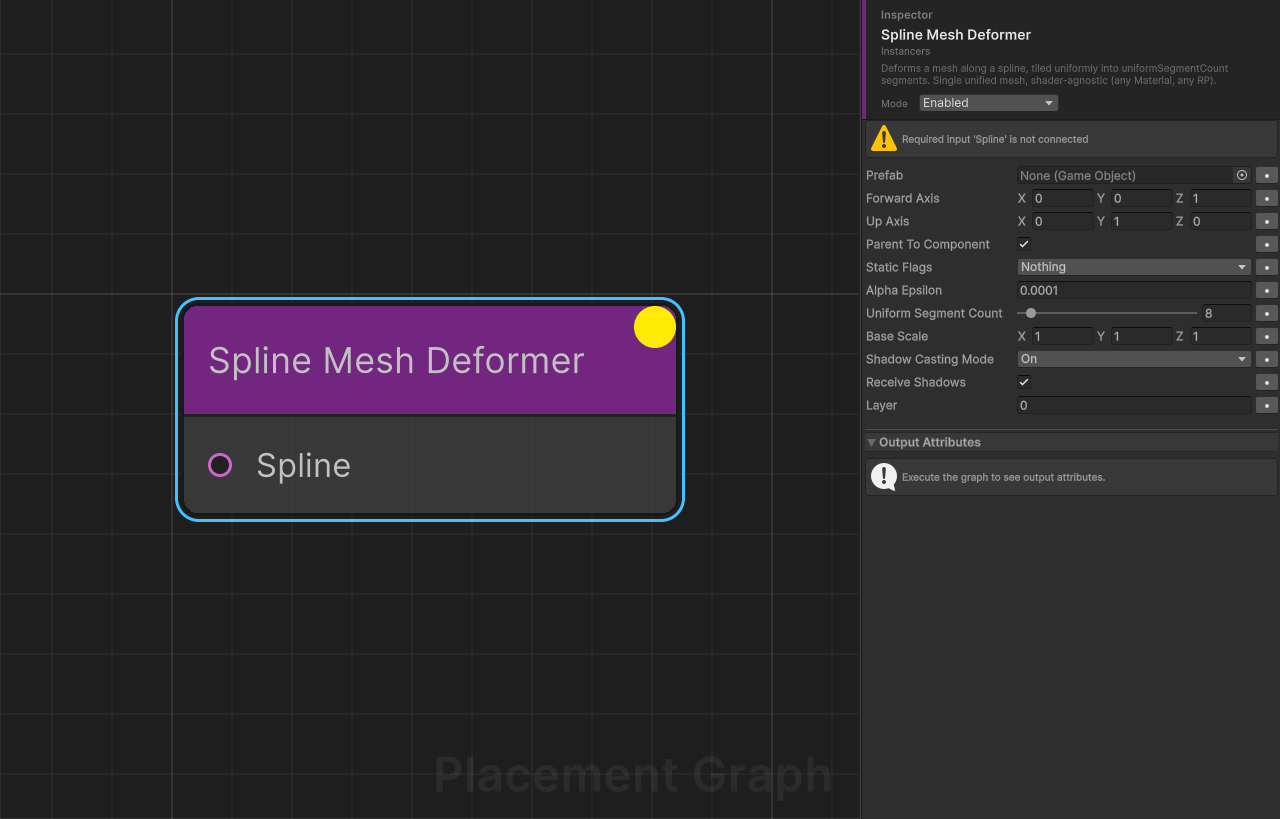
Task: Click the Base Scale Z field
Action: point(1220,336)
